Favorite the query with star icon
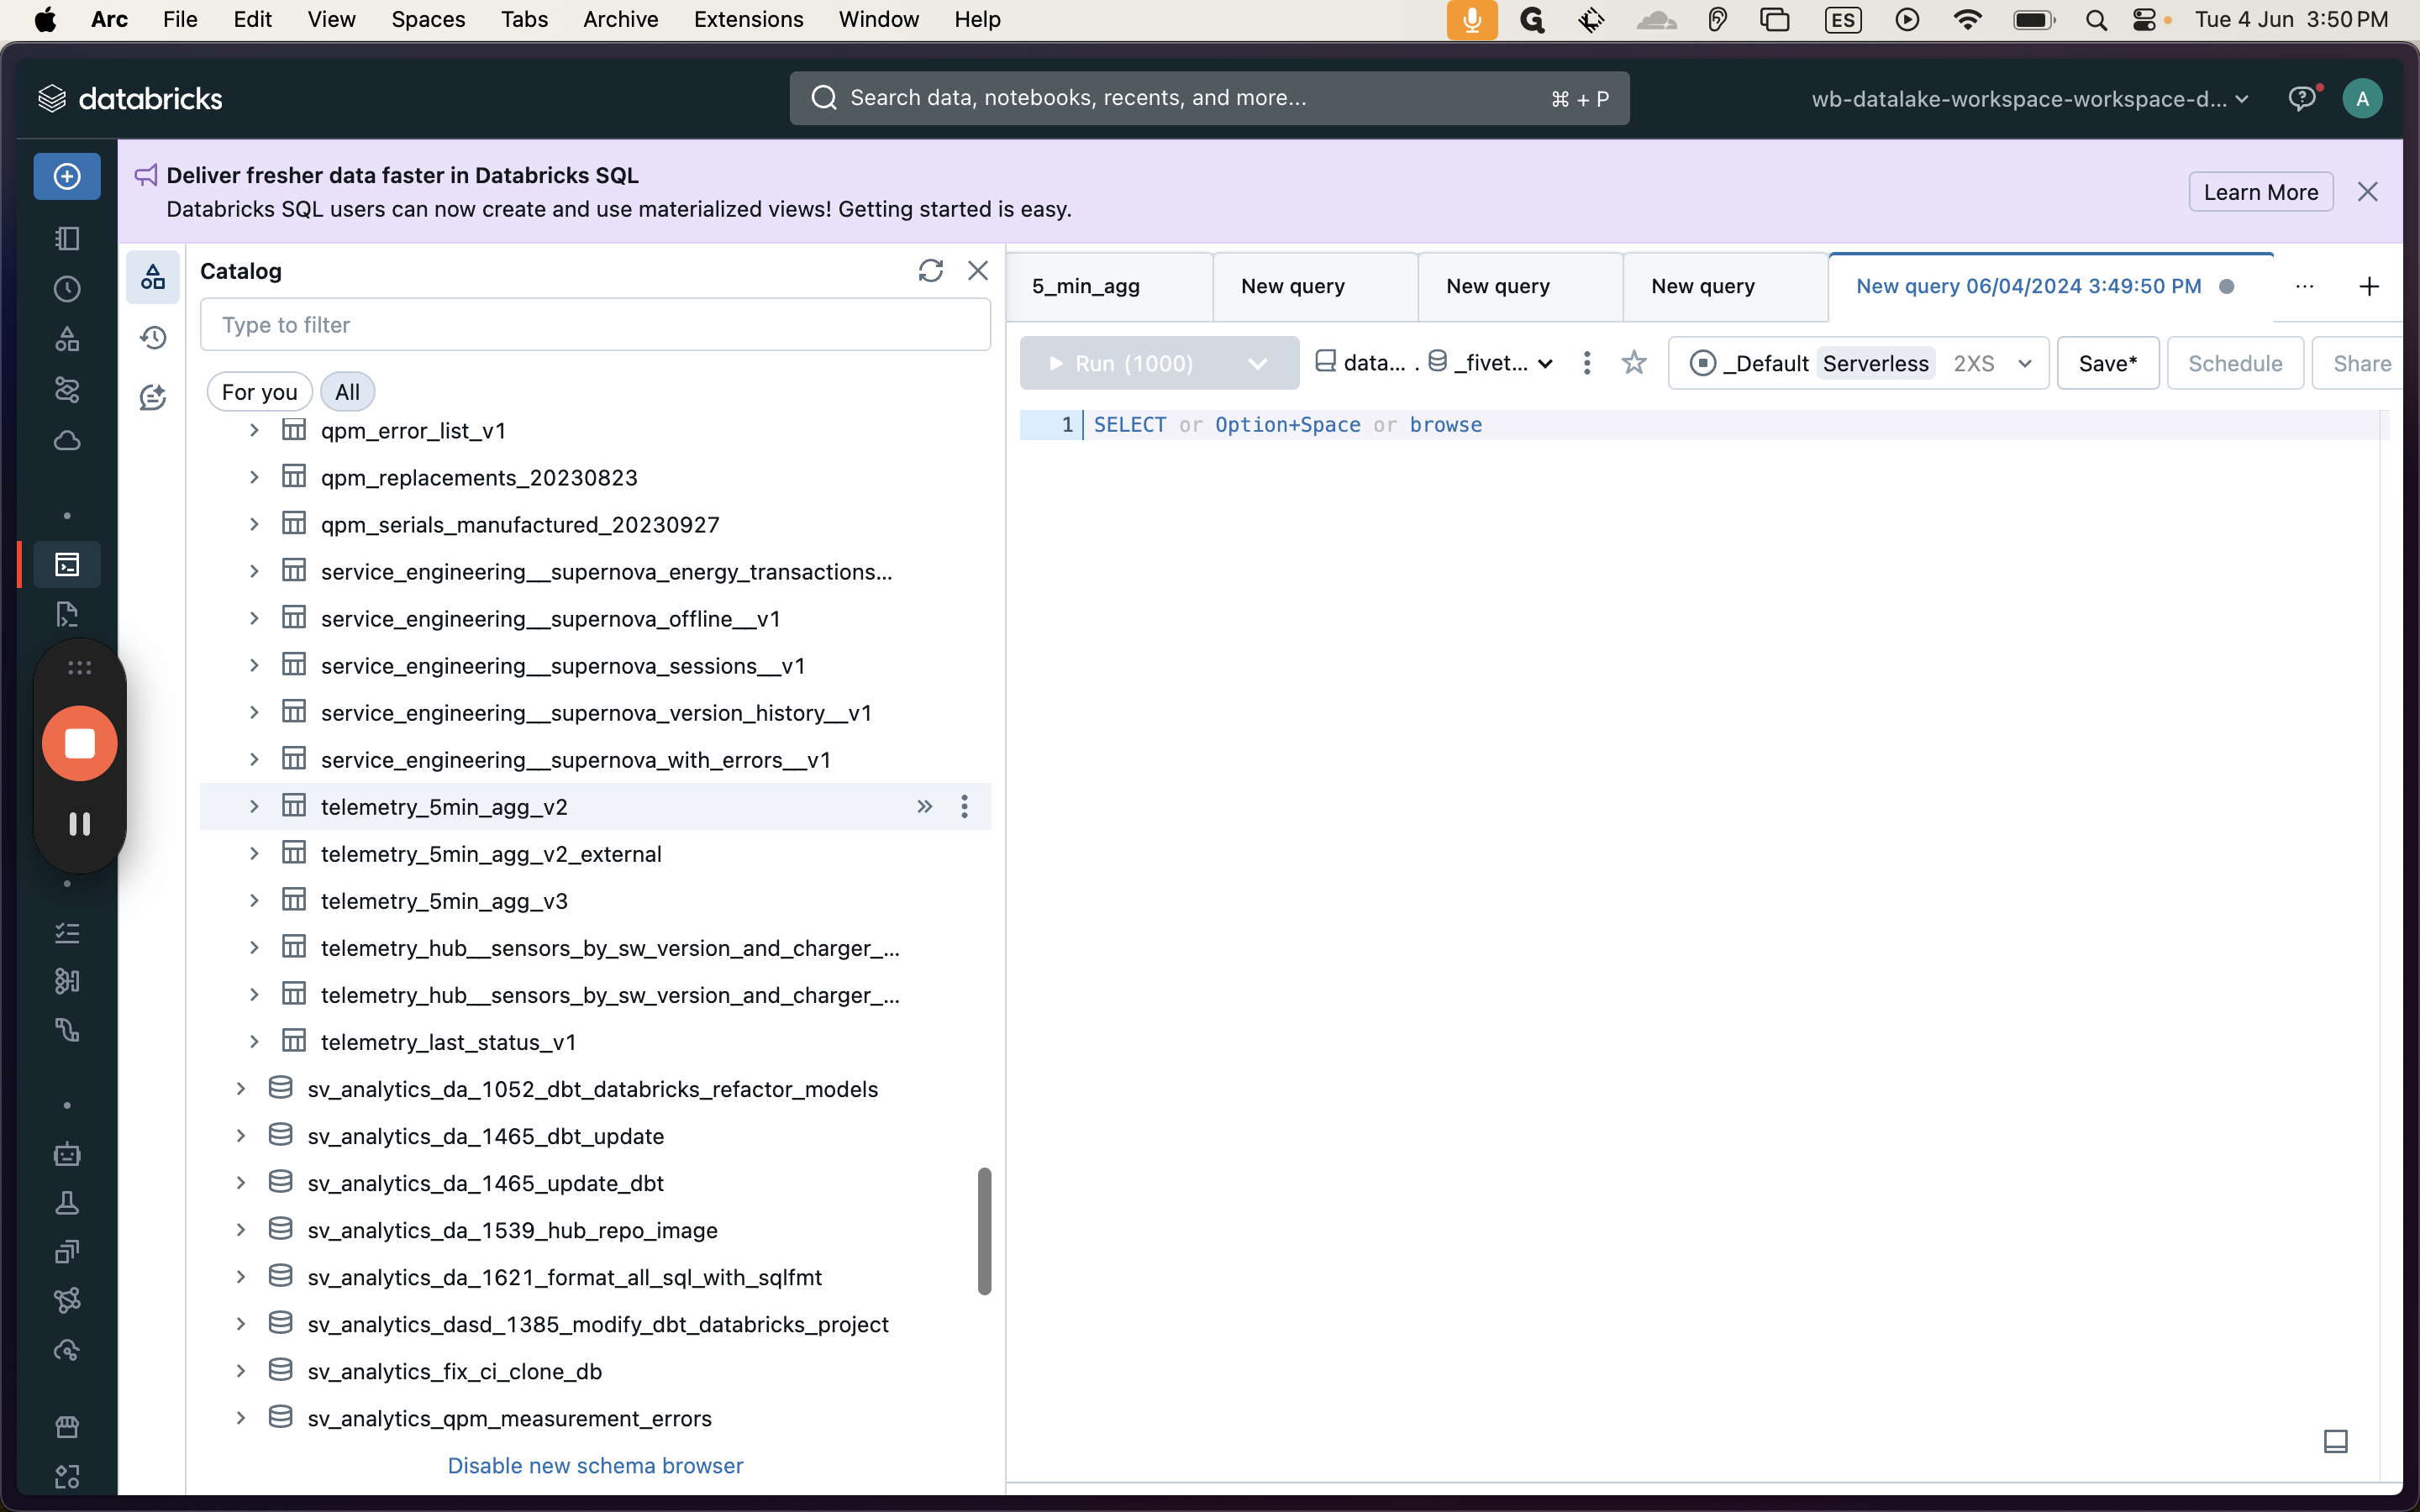The image size is (2420, 1512). tap(1634, 362)
